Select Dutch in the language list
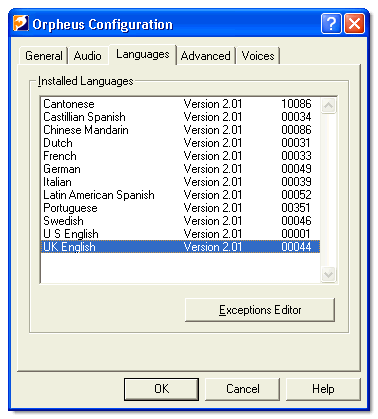This screenshot has height=419, width=378. [180, 143]
